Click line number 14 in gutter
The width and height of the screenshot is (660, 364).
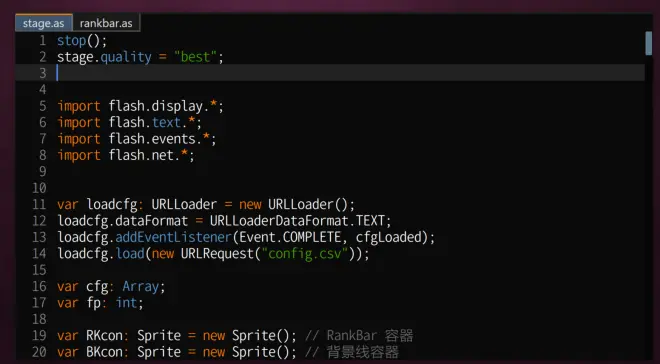point(39,254)
